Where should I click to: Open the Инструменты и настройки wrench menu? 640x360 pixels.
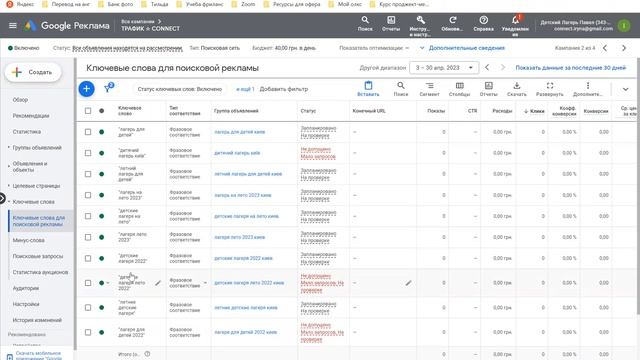click(420, 25)
